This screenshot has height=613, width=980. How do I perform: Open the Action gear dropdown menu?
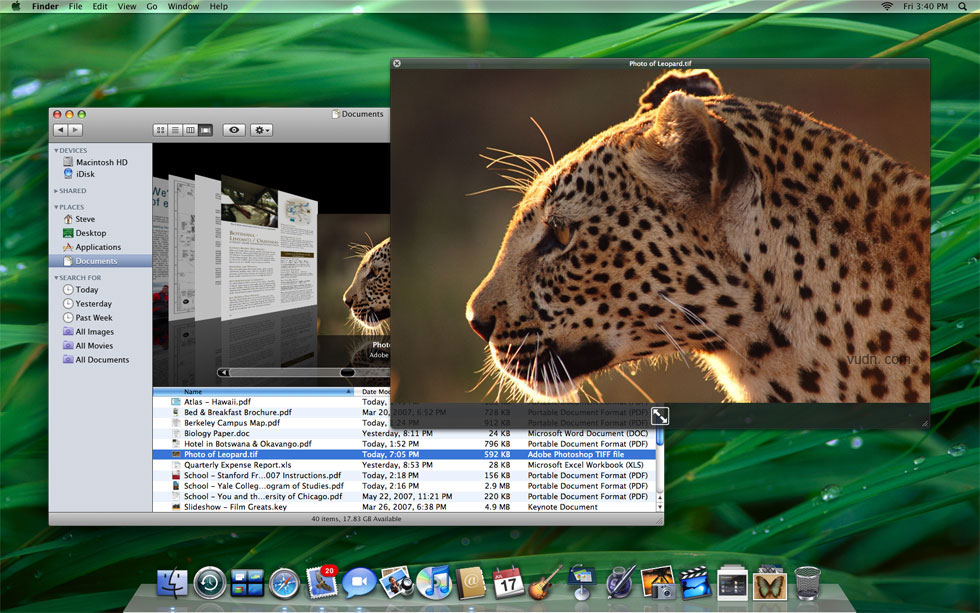pyautogui.click(x=261, y=130)
